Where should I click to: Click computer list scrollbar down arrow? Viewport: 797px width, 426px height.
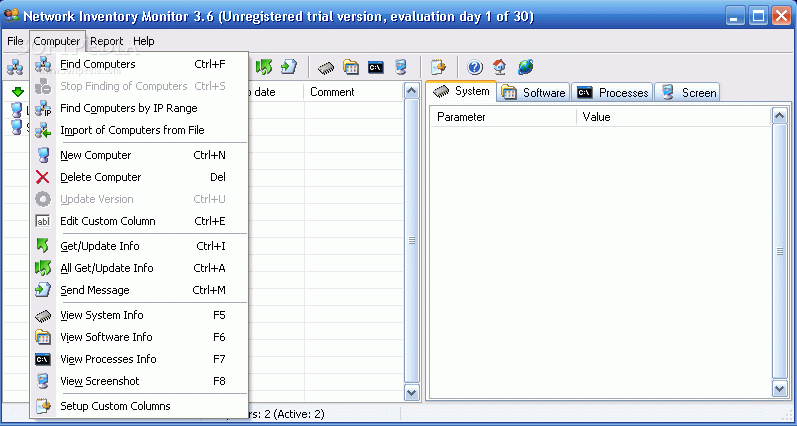[x=412, y=392]
